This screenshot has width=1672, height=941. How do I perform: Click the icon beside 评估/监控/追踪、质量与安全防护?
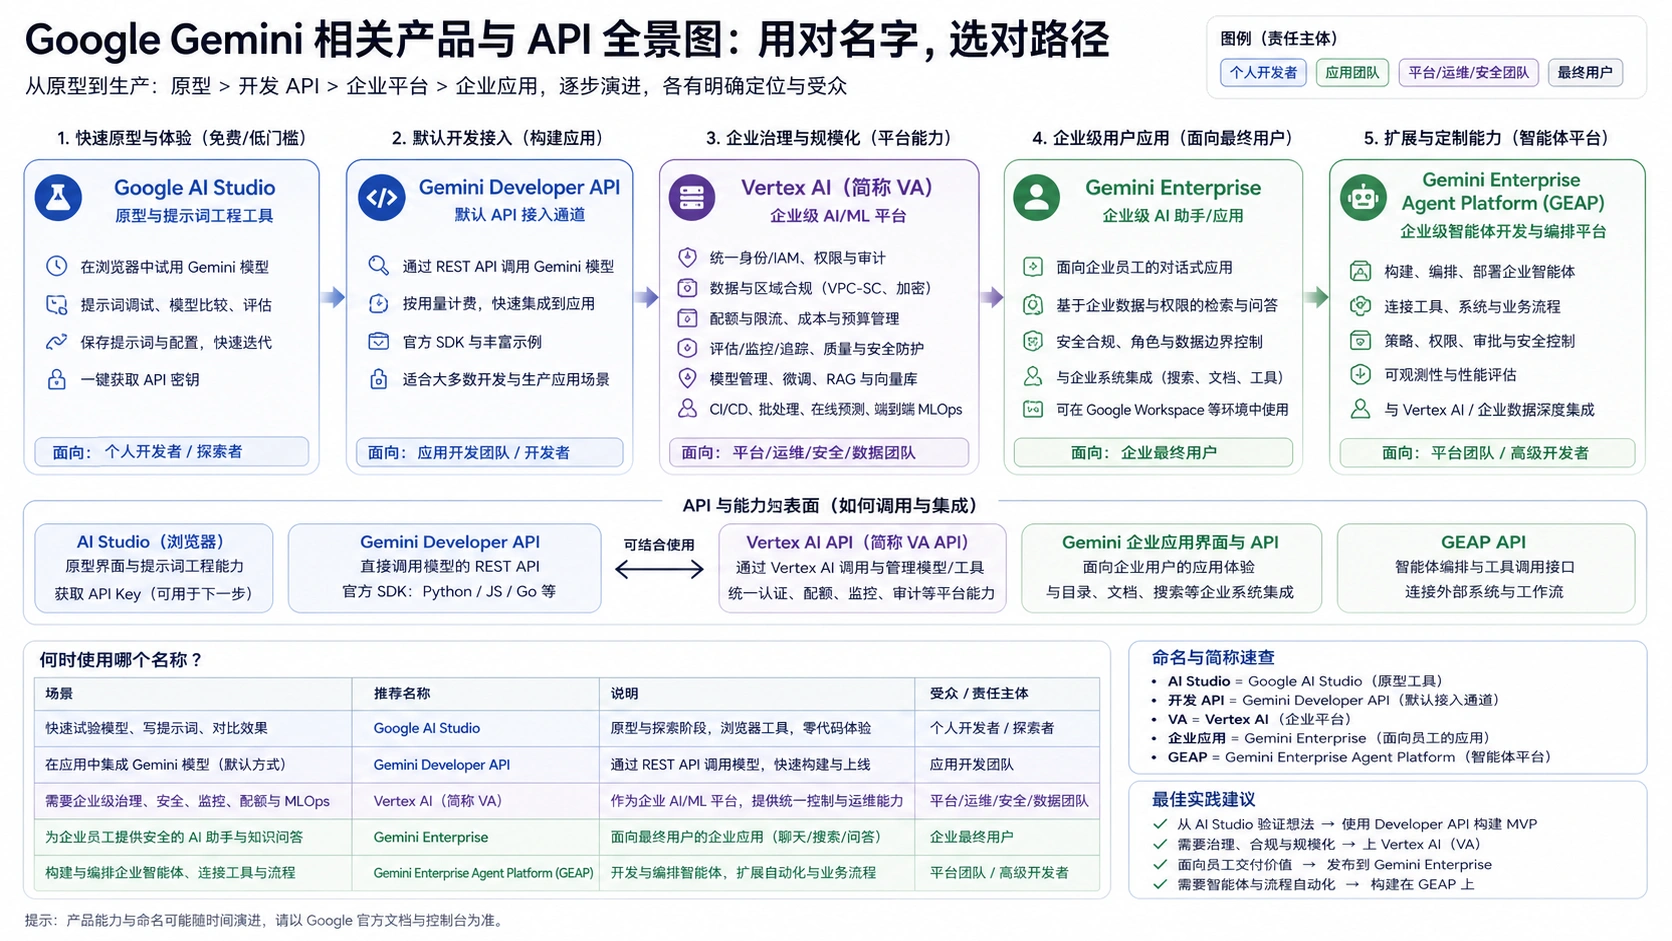(687, 348)
